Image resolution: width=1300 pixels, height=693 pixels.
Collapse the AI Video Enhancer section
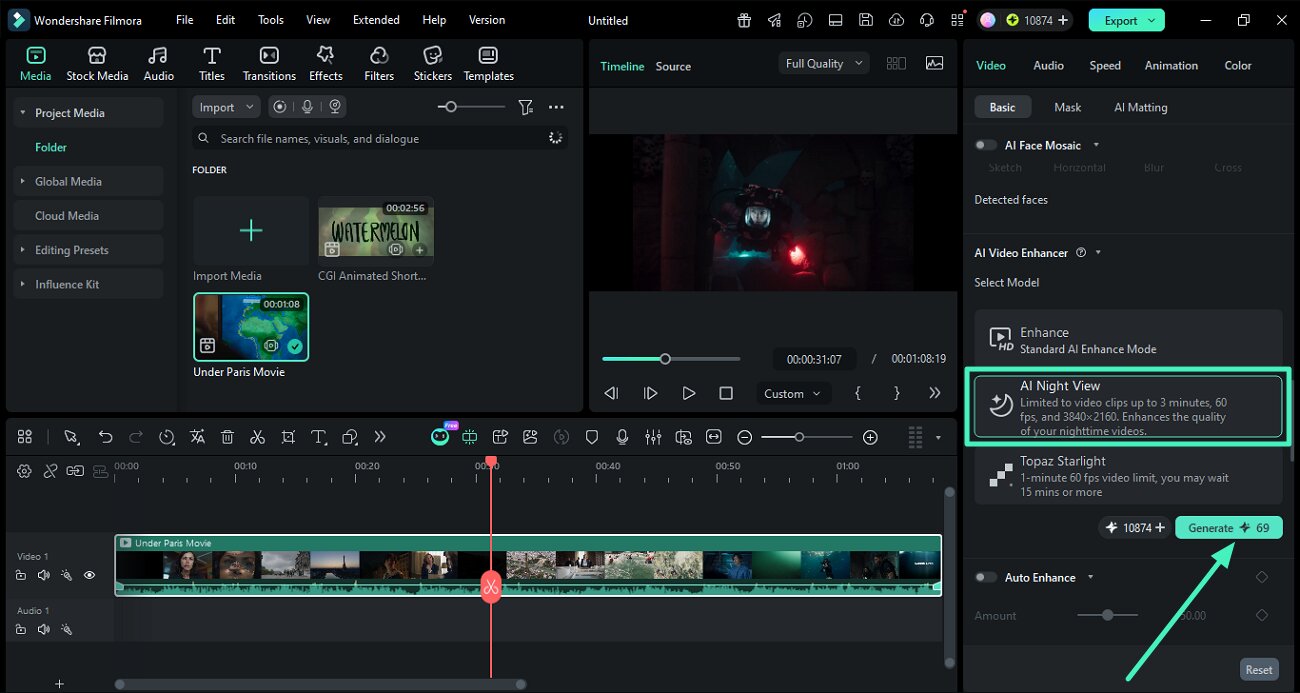pos(1098,253)
